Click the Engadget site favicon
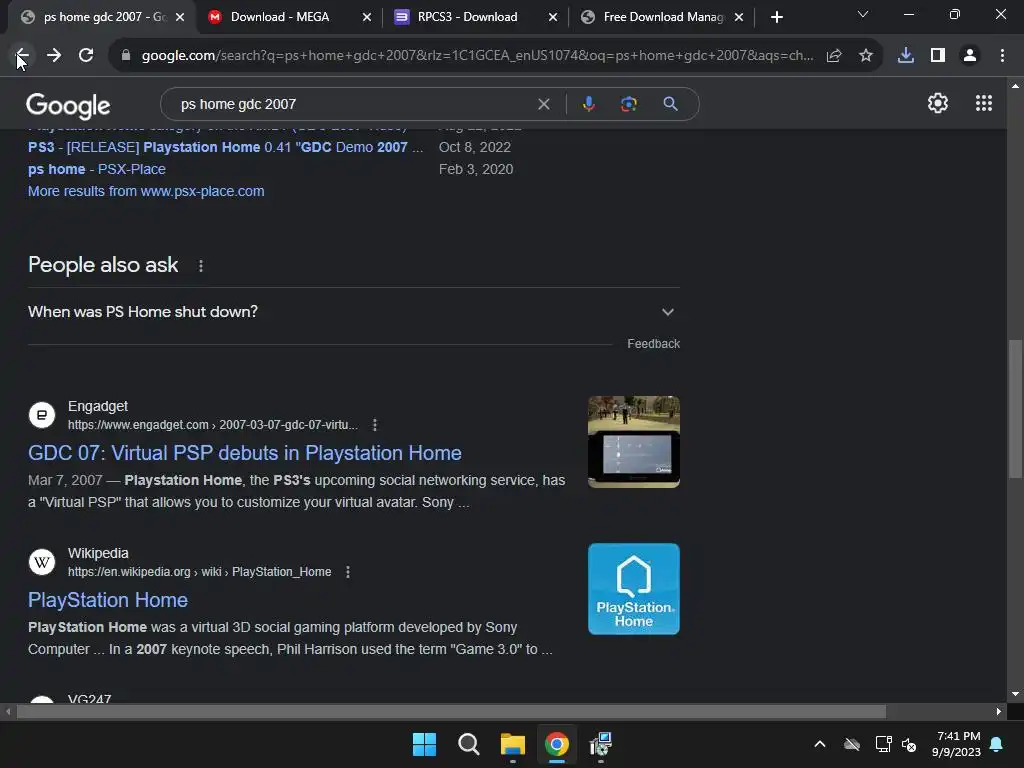The height and width of the screenshot is (768, 1024). (x=42, y=415)
